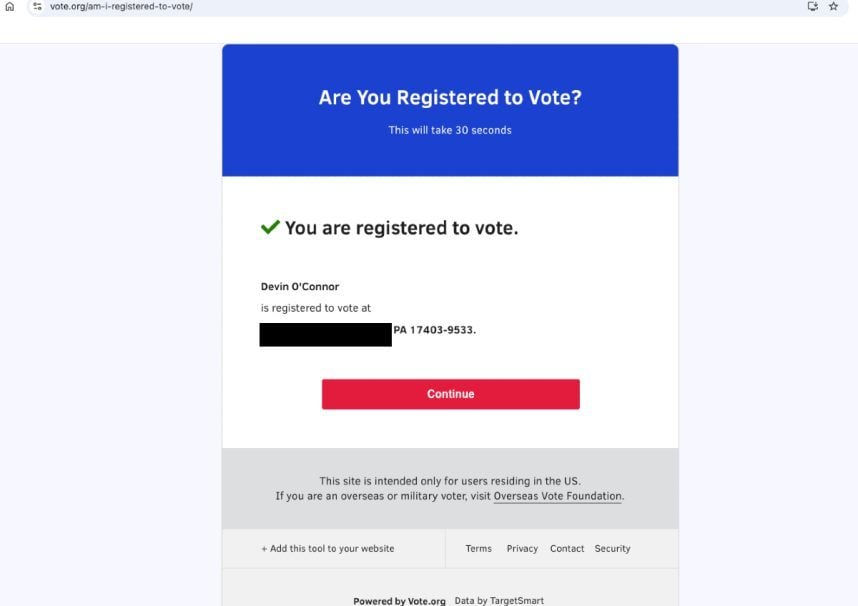
Task: Click Data by TargetSmart text
Action: click(499, 601)
